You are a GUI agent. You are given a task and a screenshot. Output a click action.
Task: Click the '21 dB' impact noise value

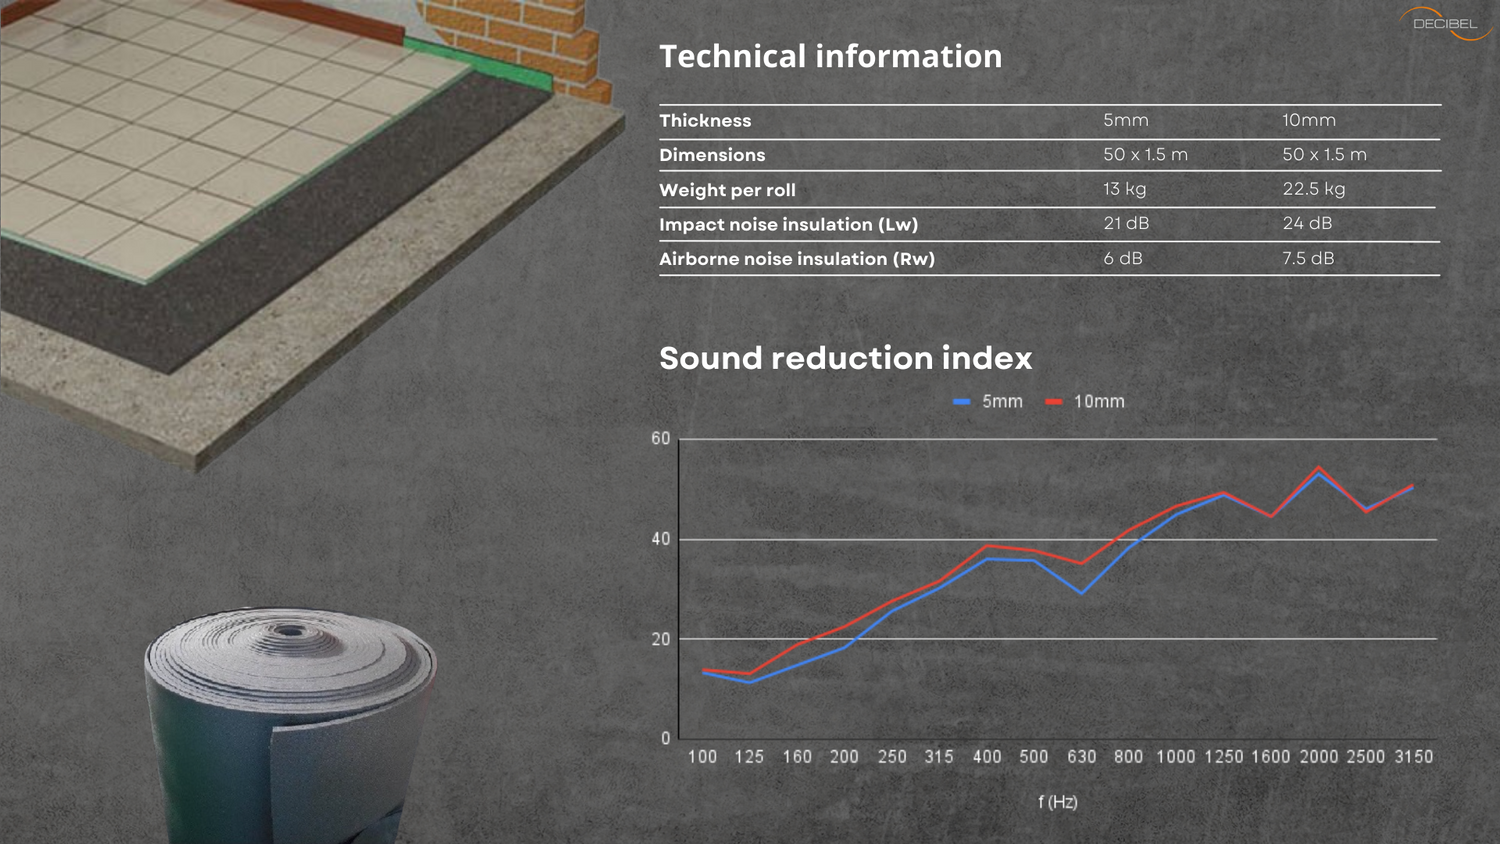point(1126,223)
